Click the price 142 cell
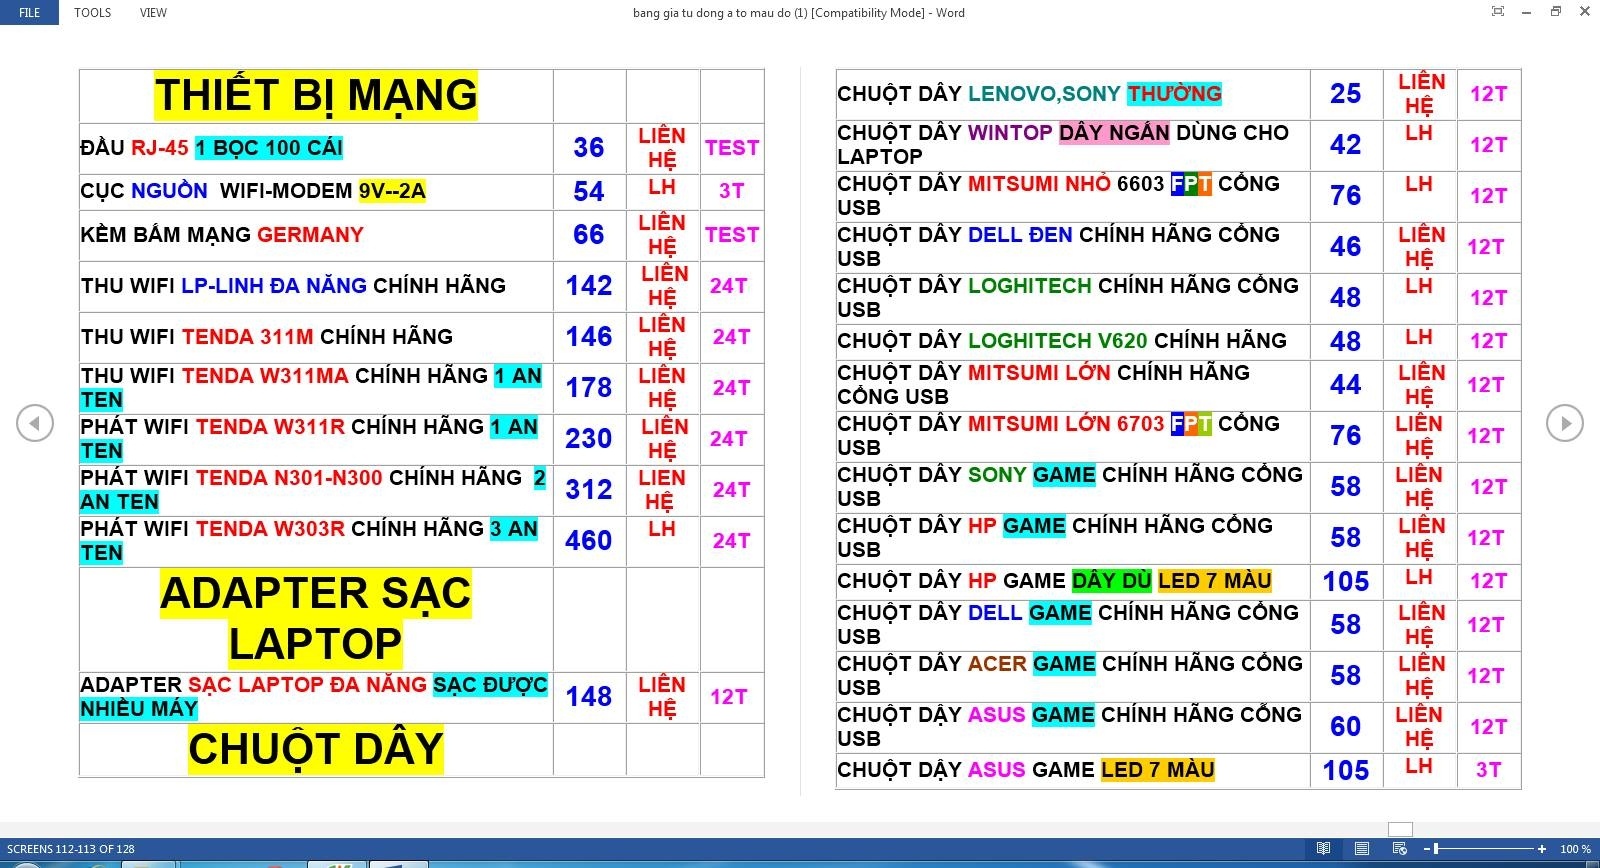 (x=589, y=286)
